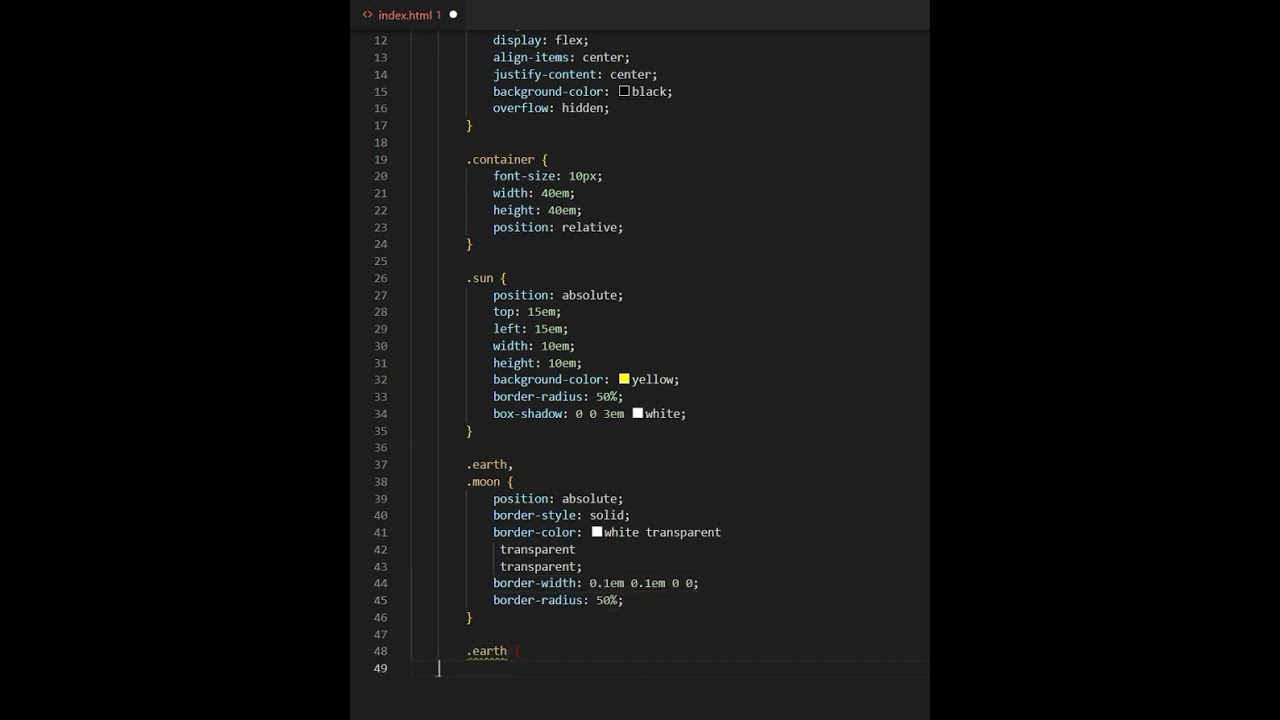Click the ".earth," selector followed by a comma
The height and width of the screenshot is (720, 1280).
(490, 464)
